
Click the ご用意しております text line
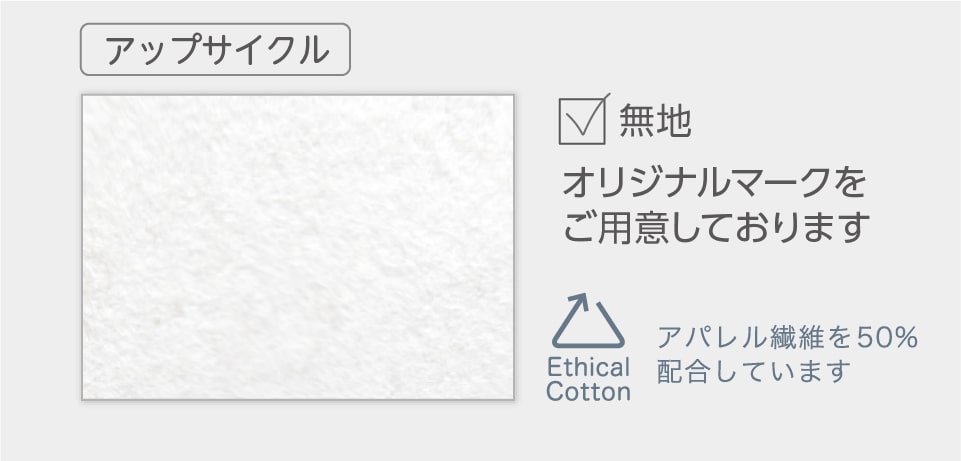pos(713,227)
